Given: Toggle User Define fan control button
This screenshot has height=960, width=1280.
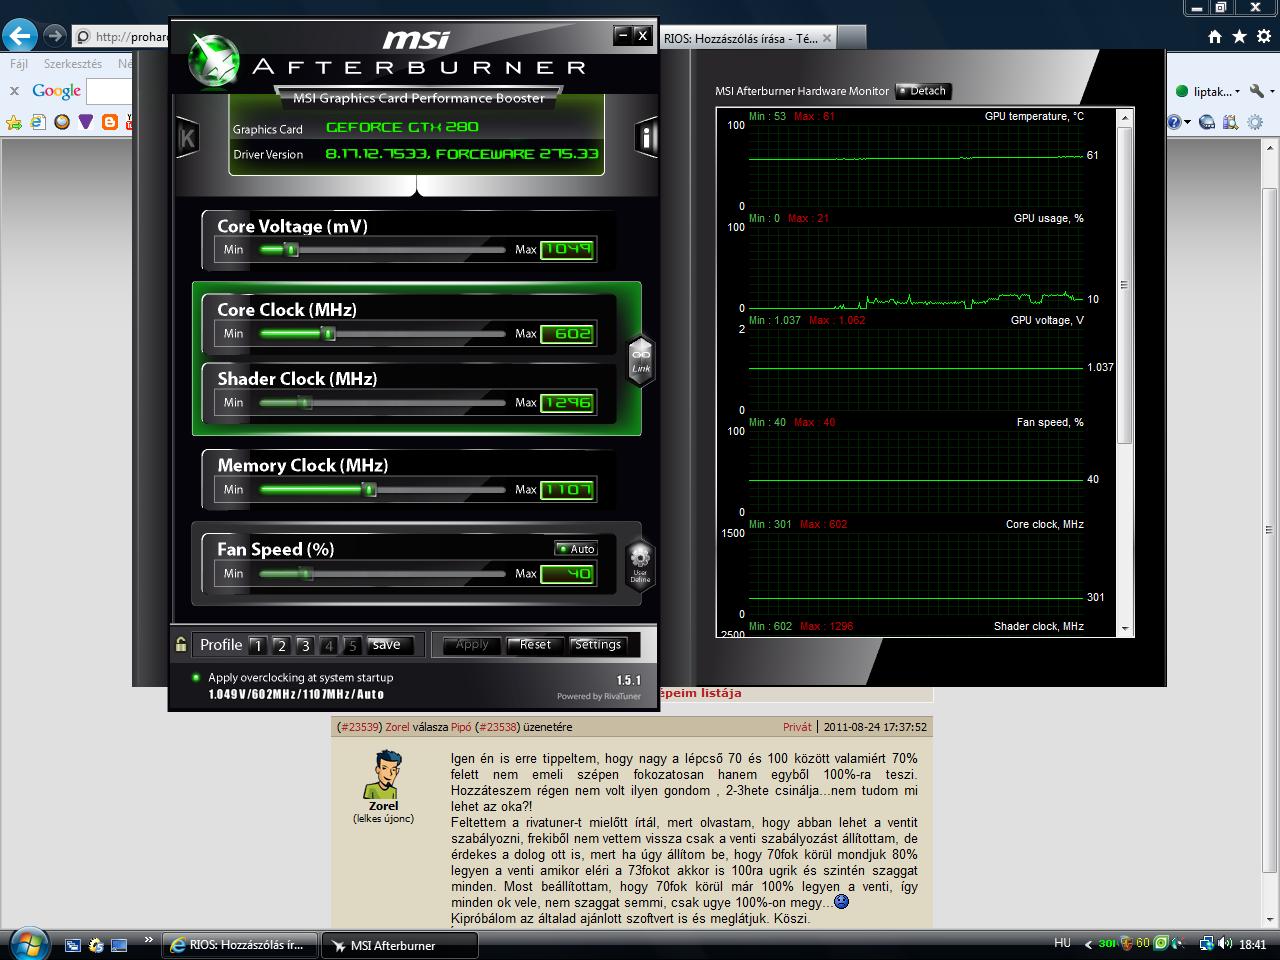Looking at the screenshot, I should (640, 564).
